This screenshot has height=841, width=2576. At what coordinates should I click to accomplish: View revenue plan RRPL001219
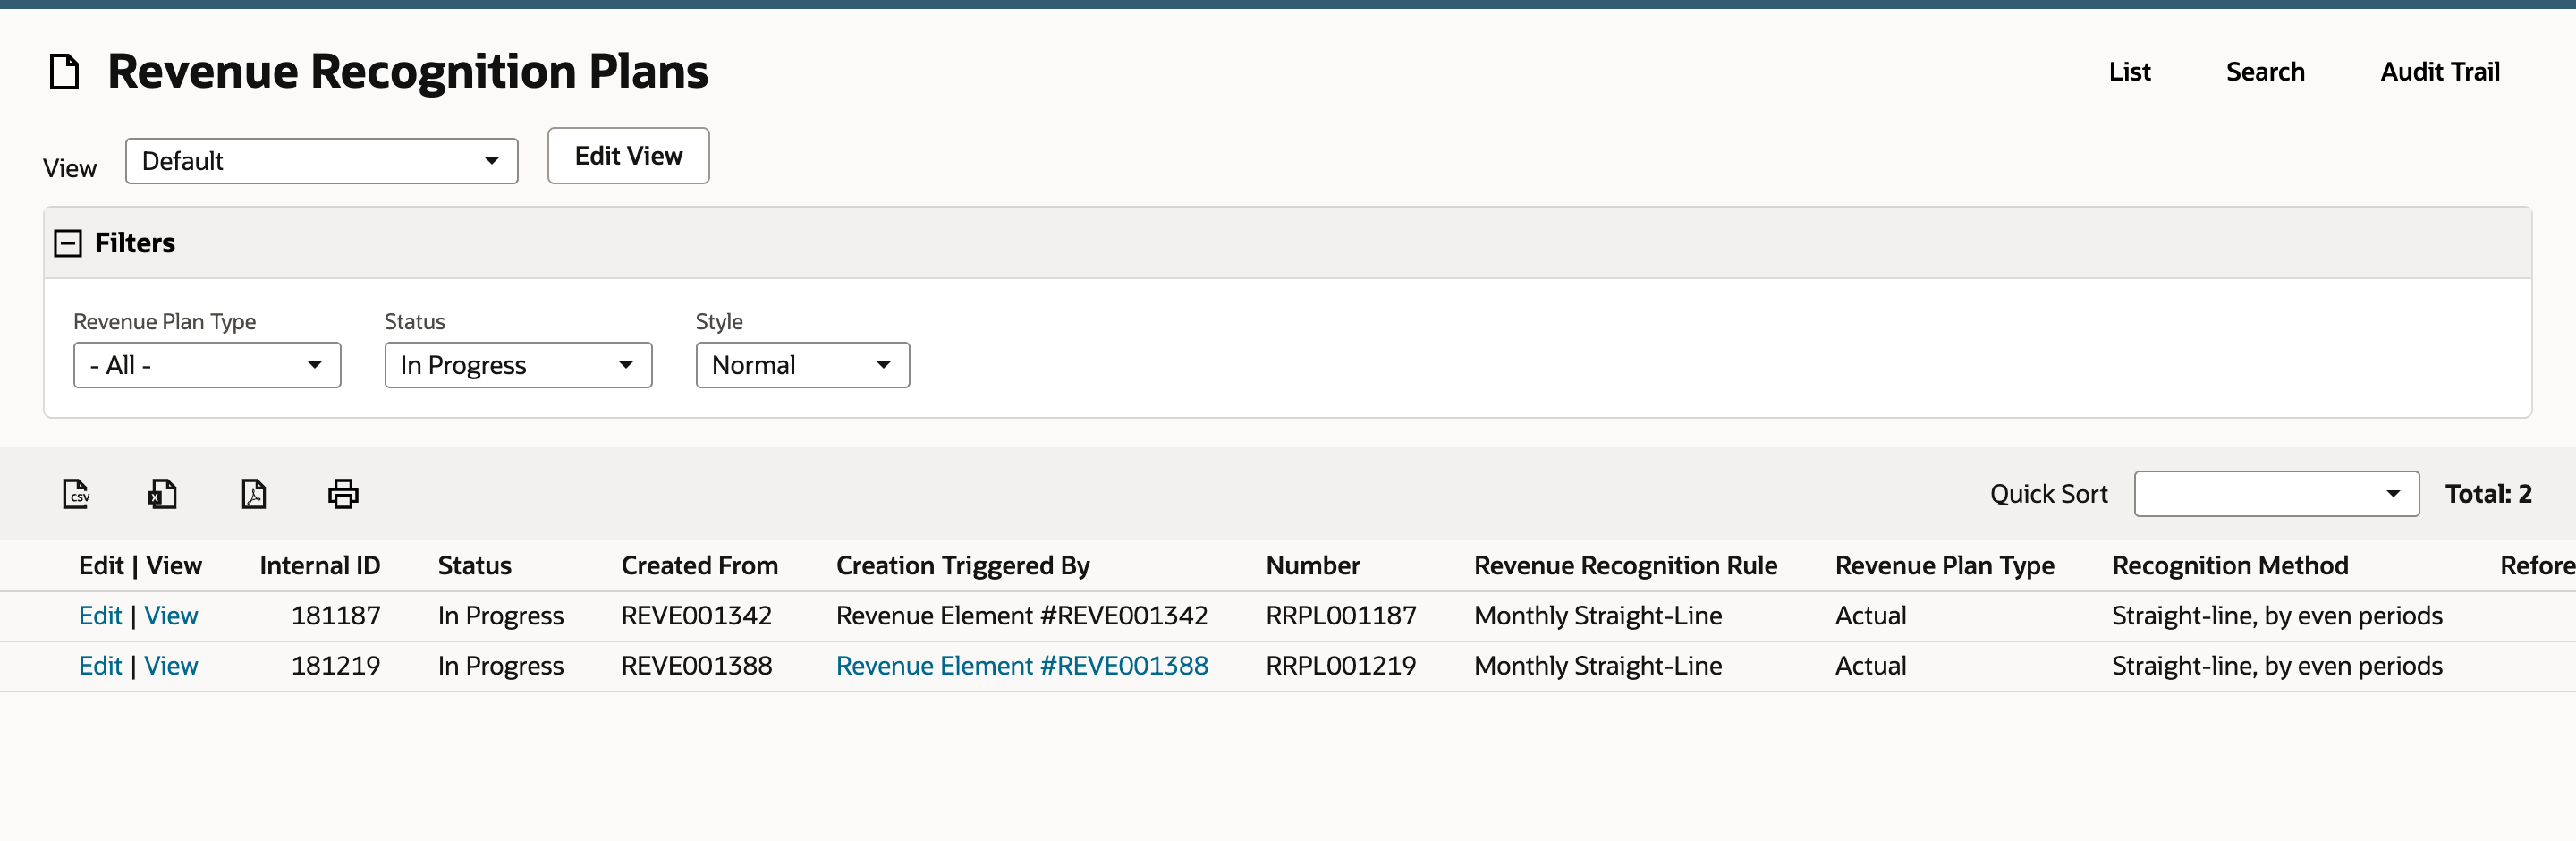[x=171, y=666]
